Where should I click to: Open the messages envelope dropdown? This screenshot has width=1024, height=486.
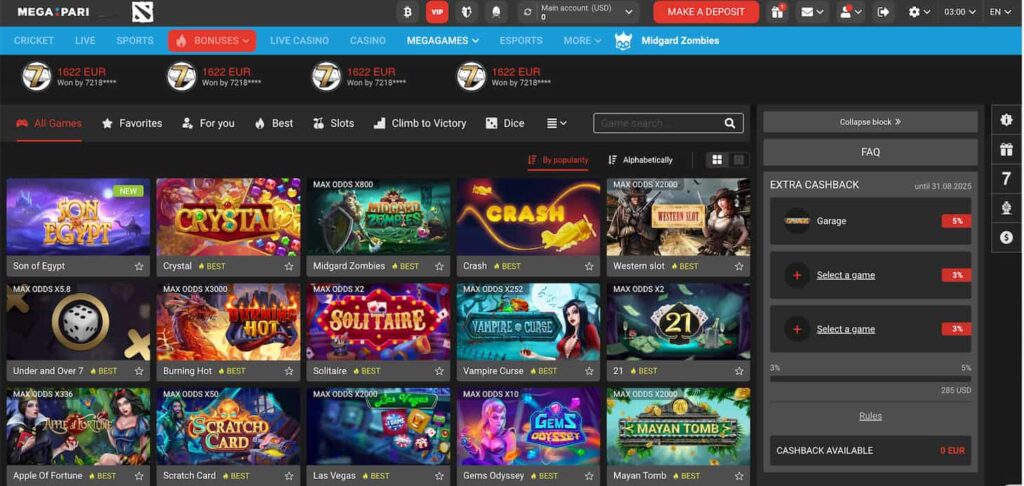(x=813, y=12)
